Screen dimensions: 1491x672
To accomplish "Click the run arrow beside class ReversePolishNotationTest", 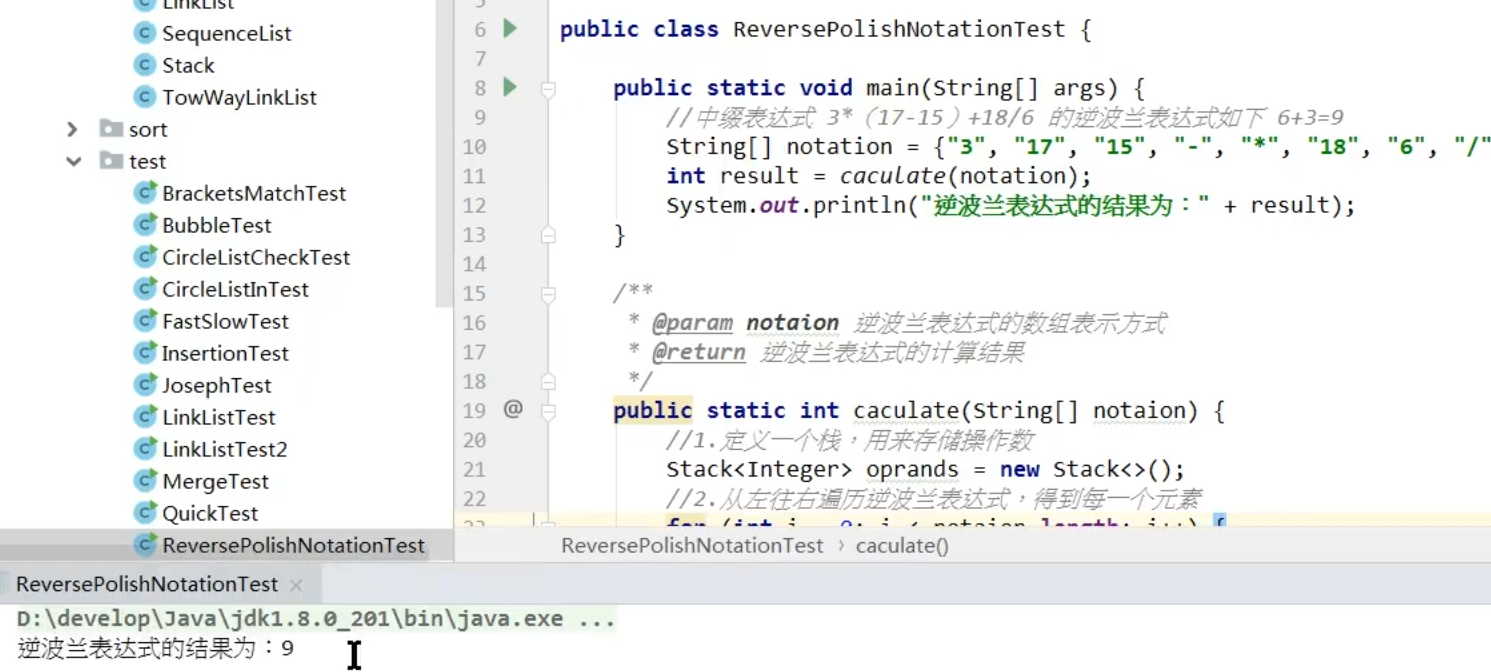I will coord(510,29).
